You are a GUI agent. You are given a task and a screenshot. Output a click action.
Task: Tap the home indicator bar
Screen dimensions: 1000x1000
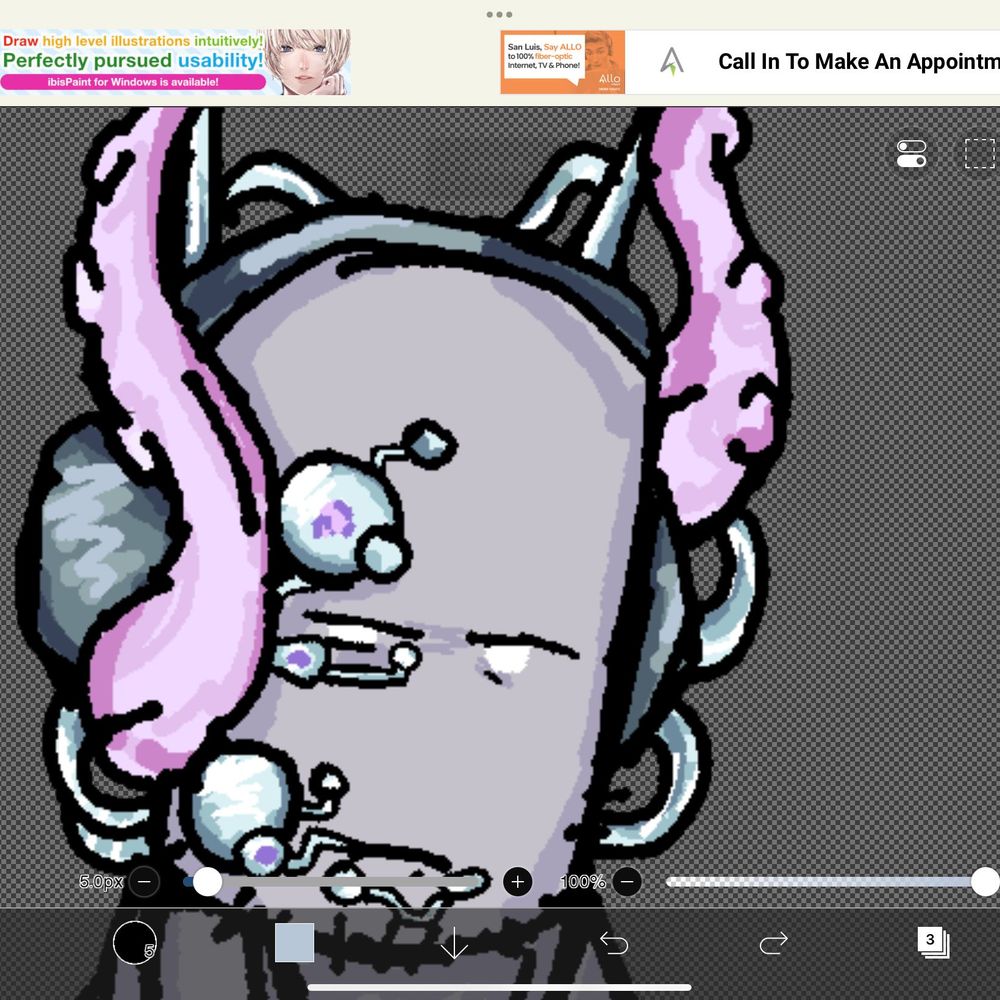coord(499,987)
